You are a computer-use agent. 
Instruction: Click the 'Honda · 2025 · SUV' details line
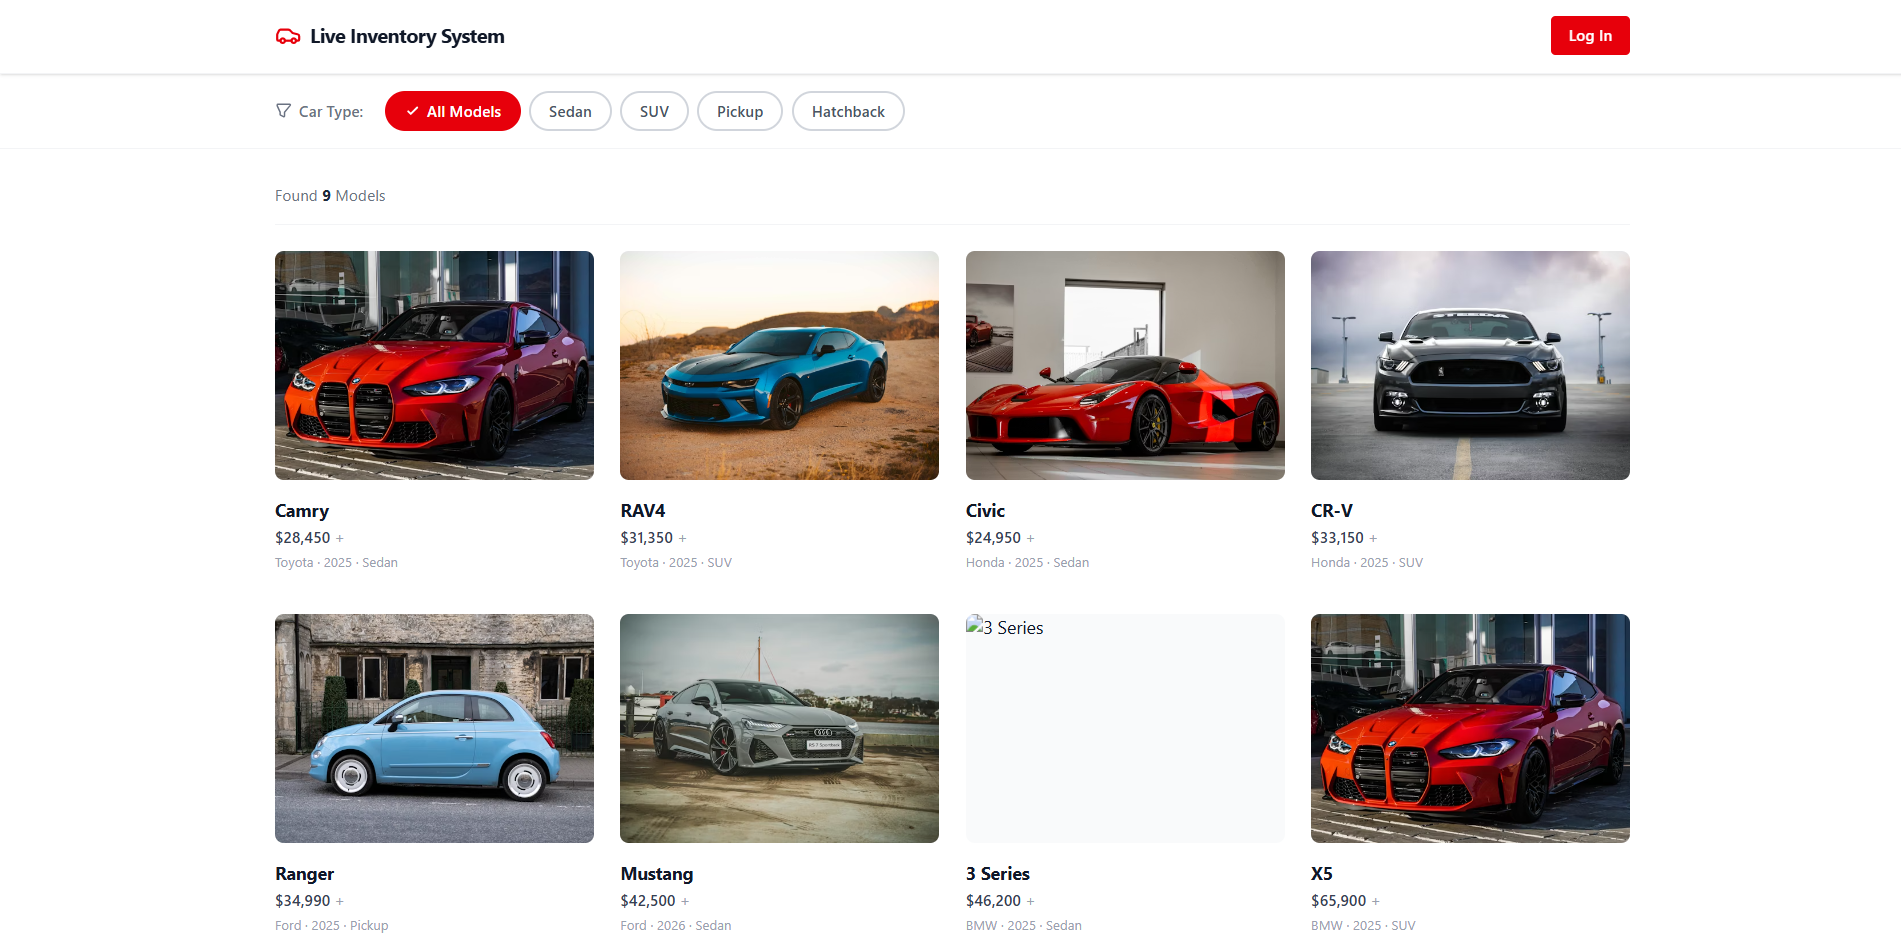[x=1367, y=563]
